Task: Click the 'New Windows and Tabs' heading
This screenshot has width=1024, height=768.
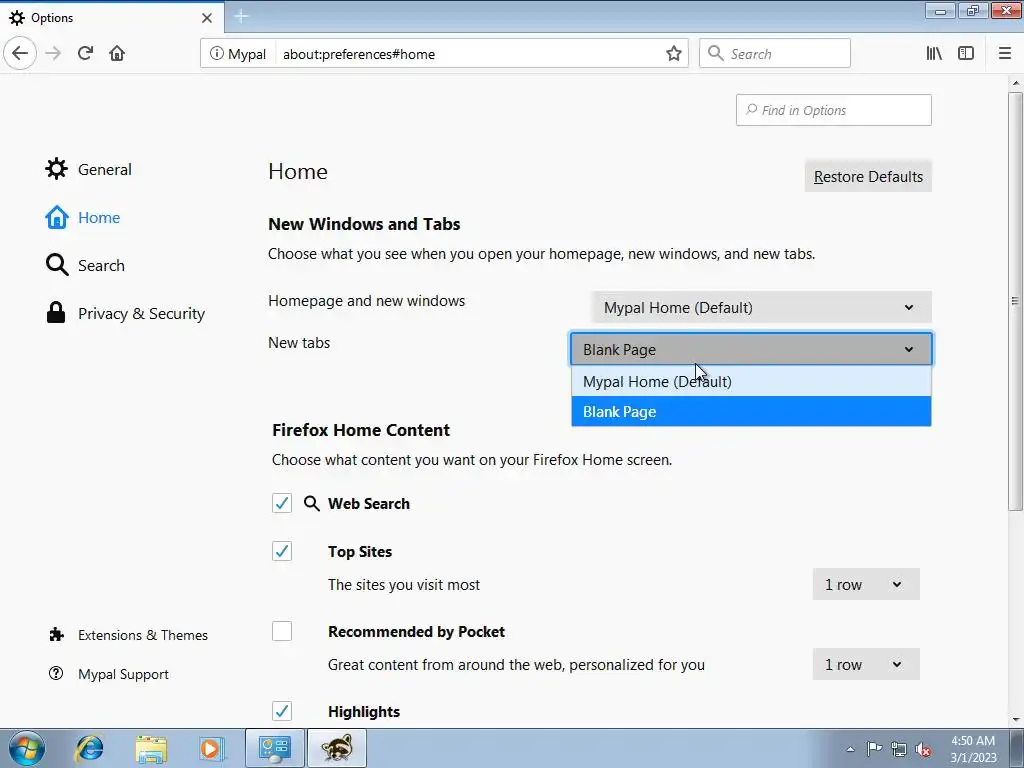Action: click(364, 224)
